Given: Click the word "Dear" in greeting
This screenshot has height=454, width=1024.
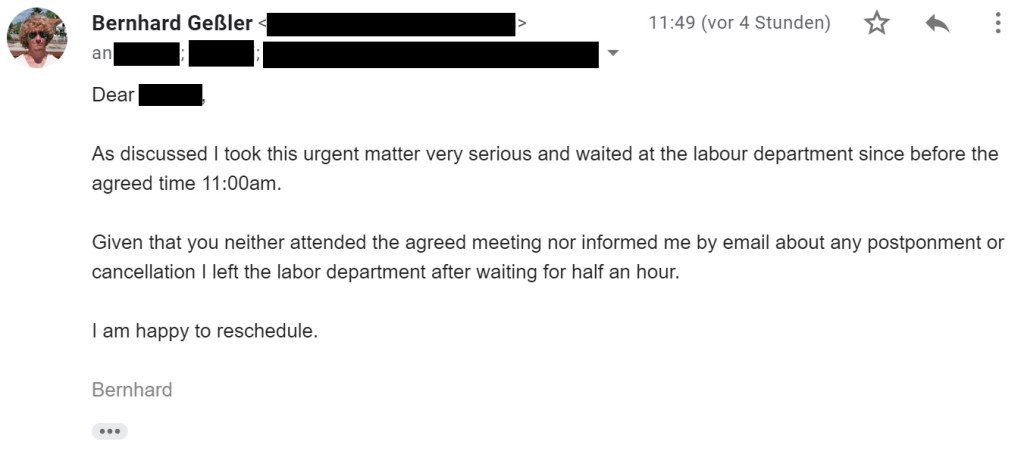Looking at the screenshot, I should (x=113, y=97).
